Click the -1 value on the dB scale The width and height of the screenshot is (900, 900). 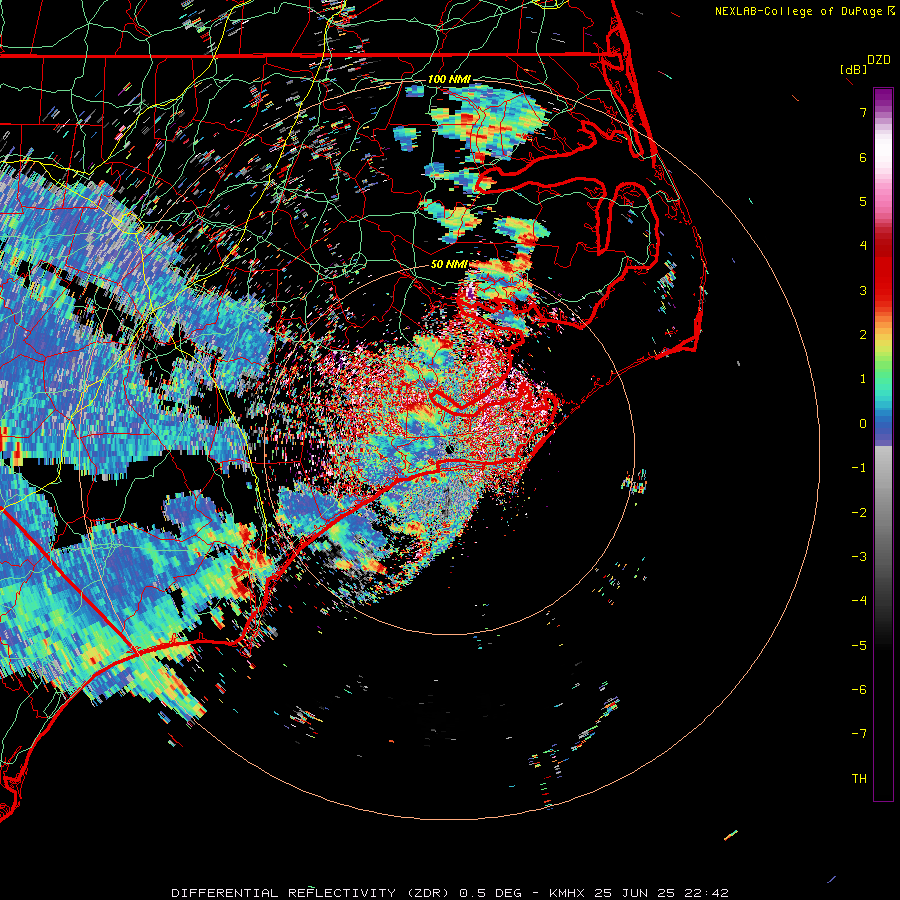pyautogui.click(x=859, y=468)
